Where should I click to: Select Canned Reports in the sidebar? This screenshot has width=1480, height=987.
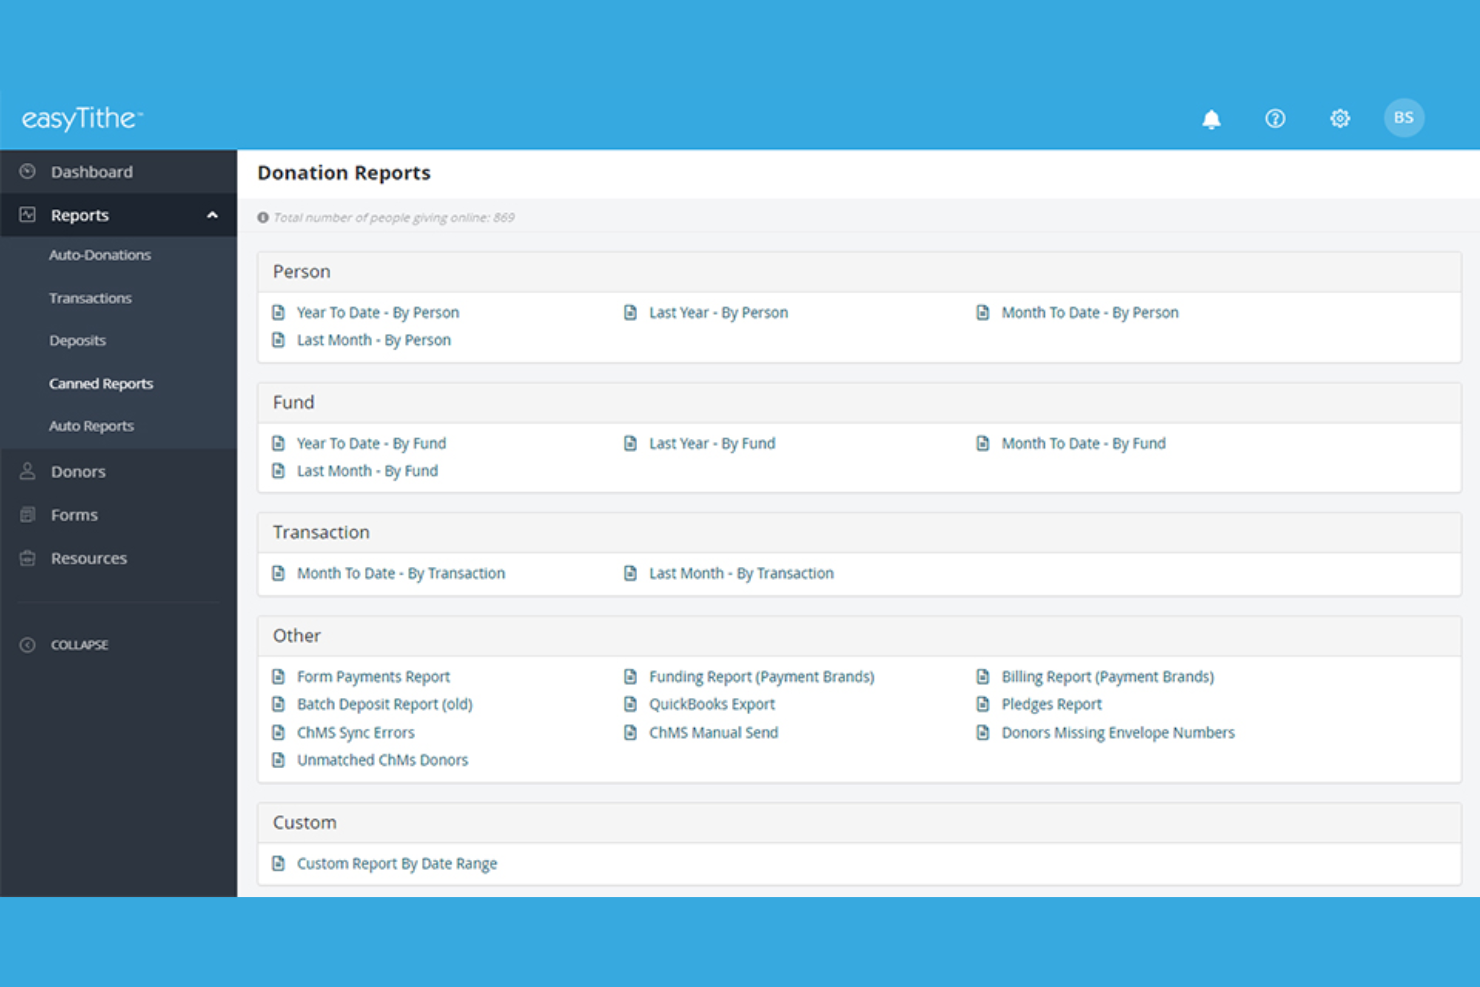(101, 383)
